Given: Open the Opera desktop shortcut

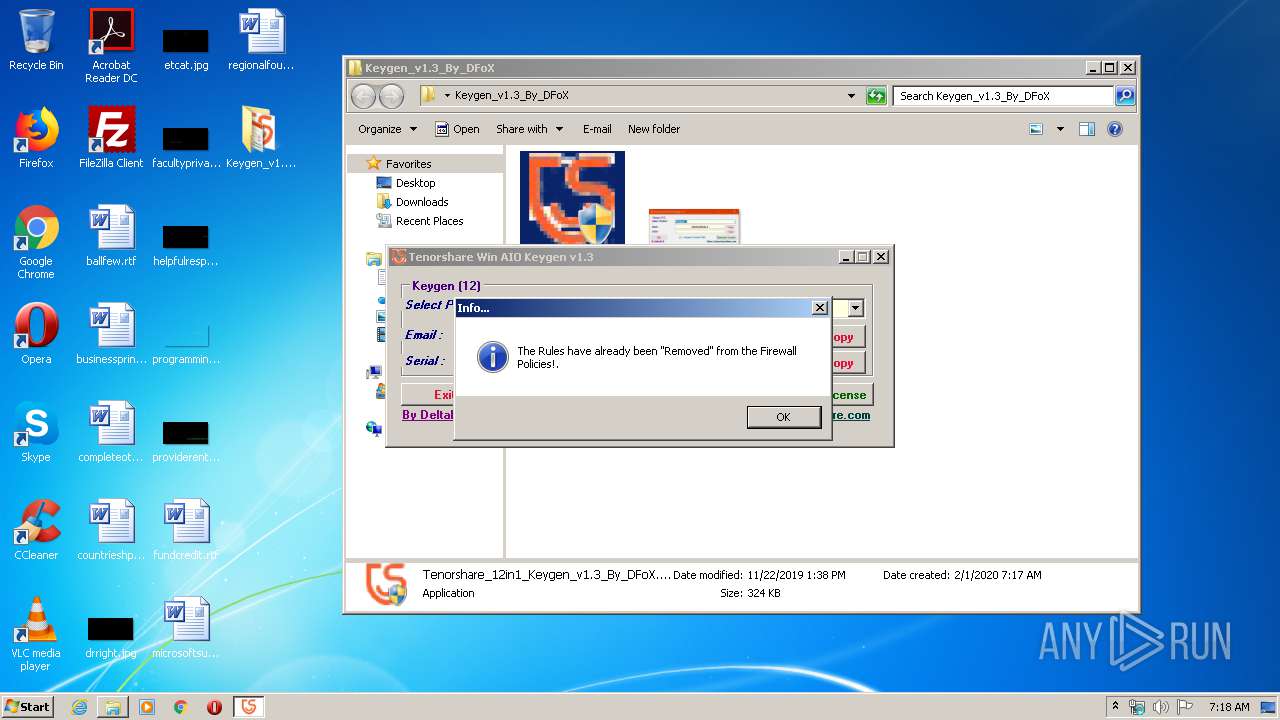Looking at the screenshot, I should click(x=36, y=334).
